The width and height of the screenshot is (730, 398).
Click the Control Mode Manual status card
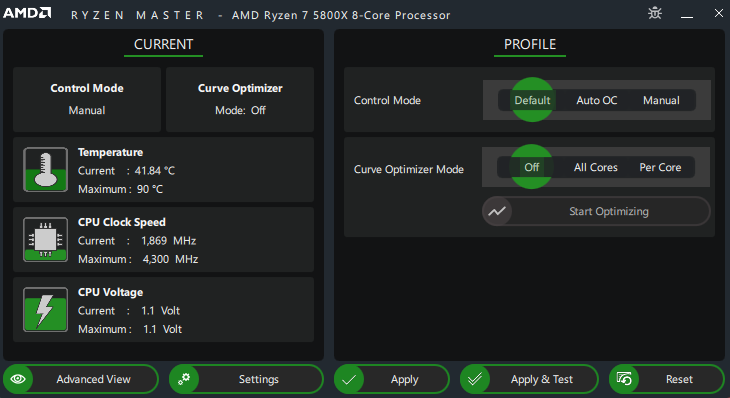[87, 99]
